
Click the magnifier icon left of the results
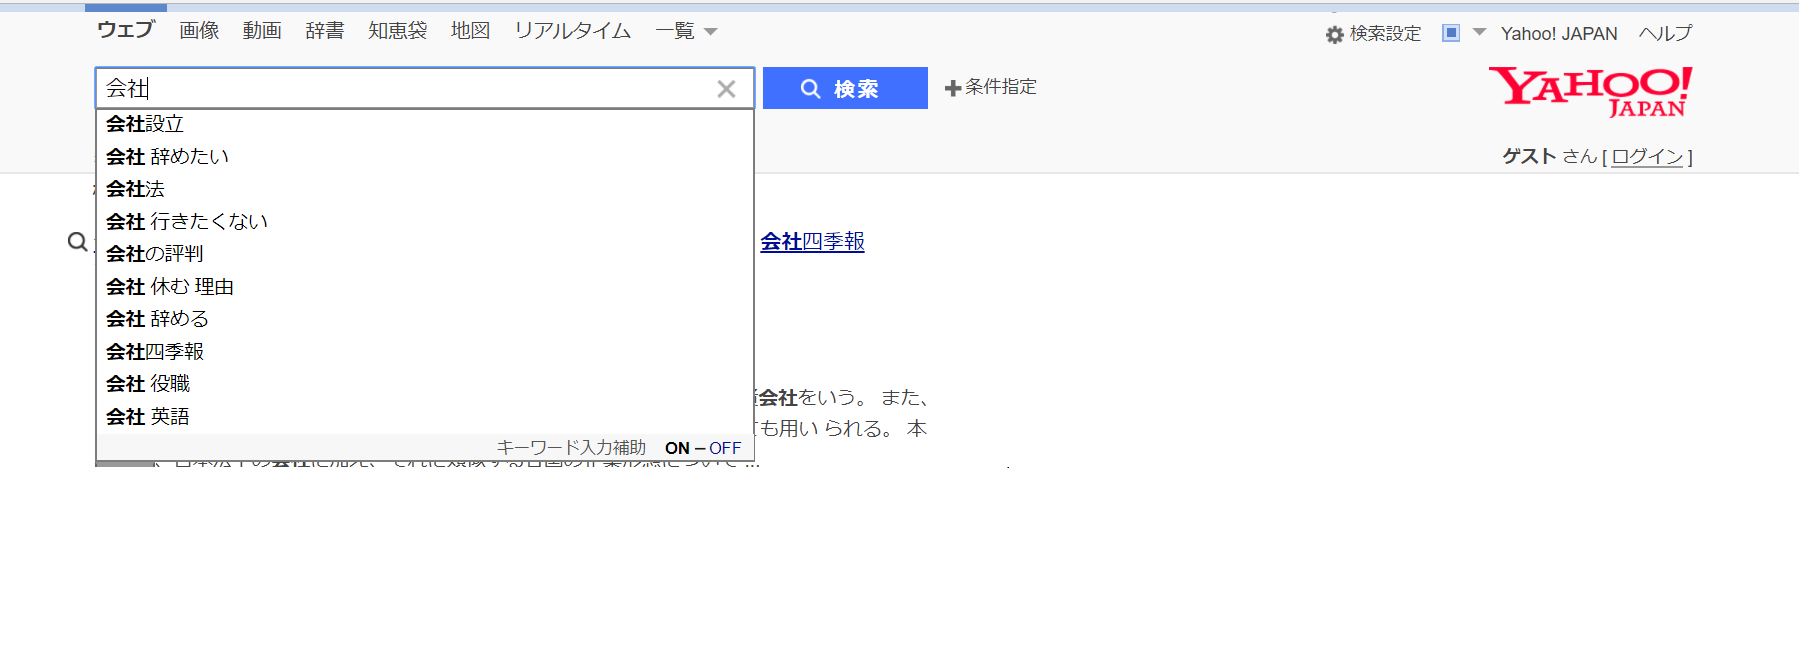(x=77, y=242)
